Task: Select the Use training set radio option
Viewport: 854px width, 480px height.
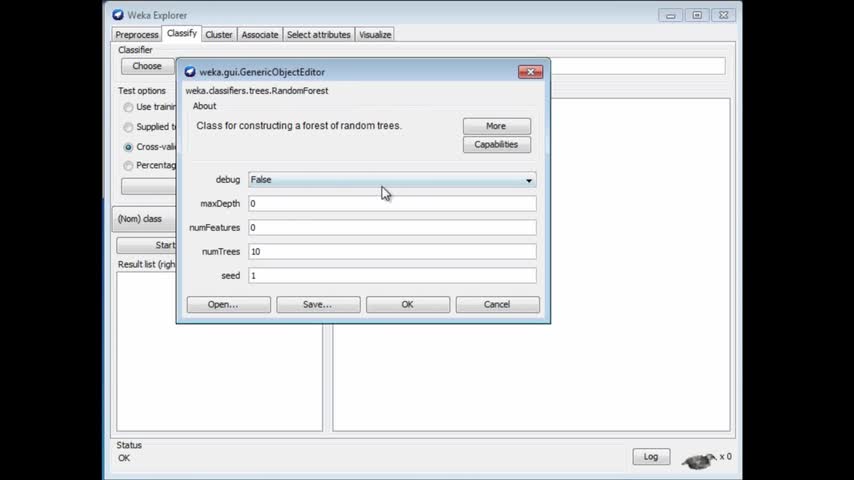Action: click(128, 107)
